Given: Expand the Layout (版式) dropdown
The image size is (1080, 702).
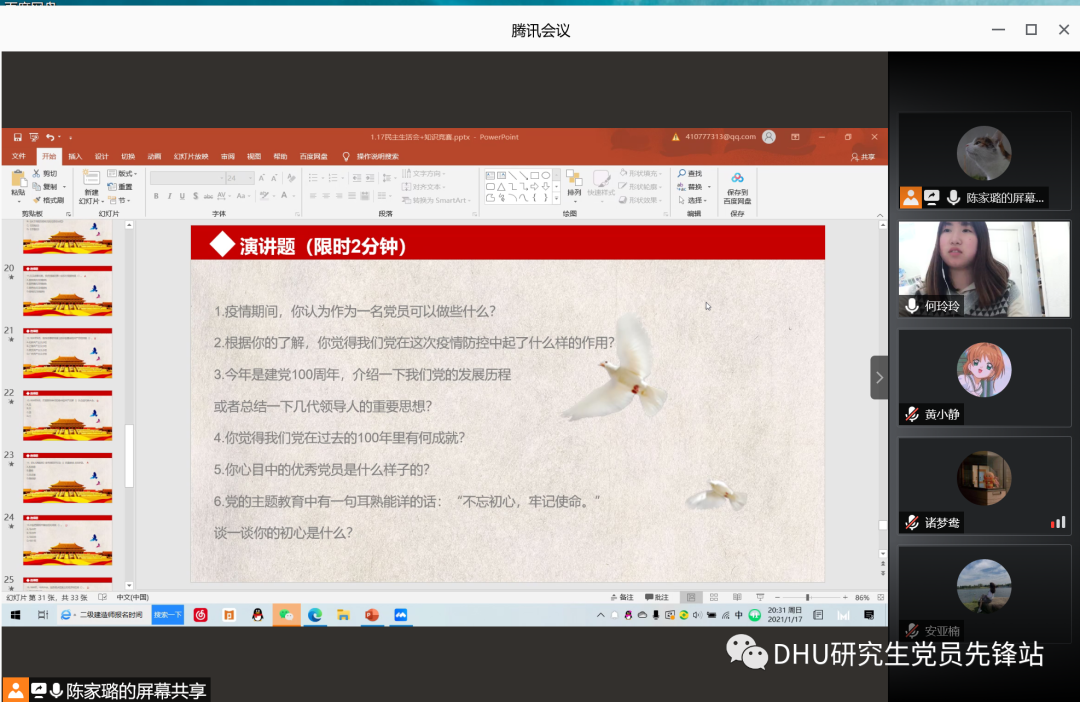Looking at the screenshot, I should point(124,174).
